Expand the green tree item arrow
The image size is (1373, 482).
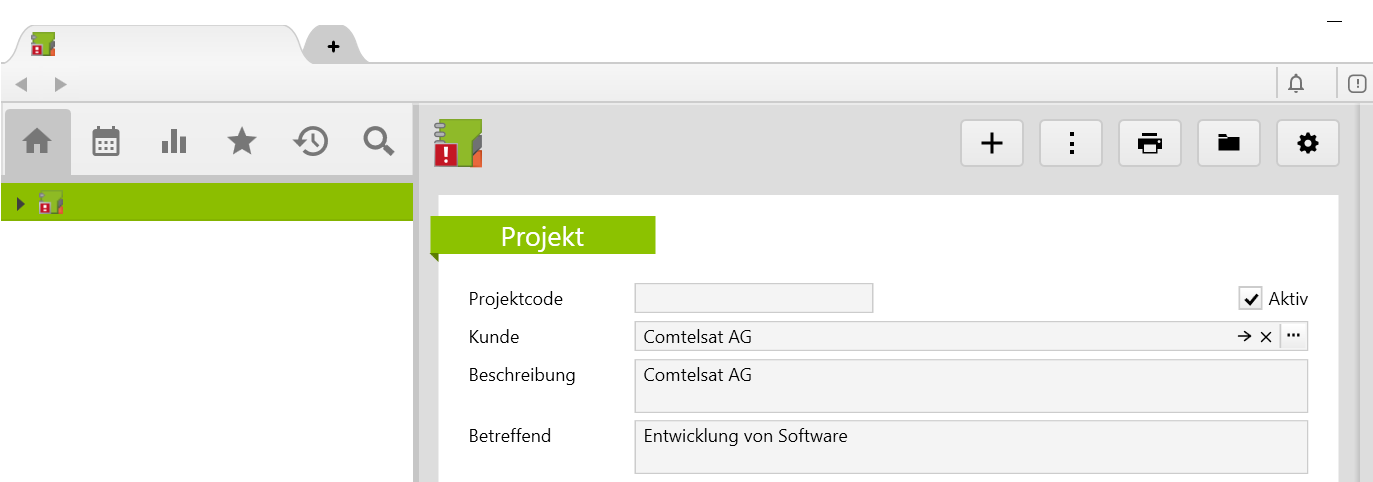click(x=21, y=204)
